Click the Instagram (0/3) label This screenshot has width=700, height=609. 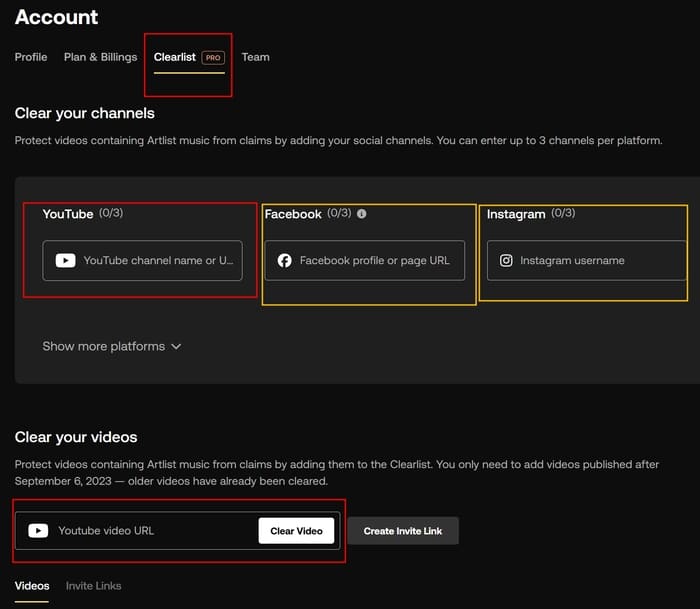pyautogui.click(x=531, y=214)
